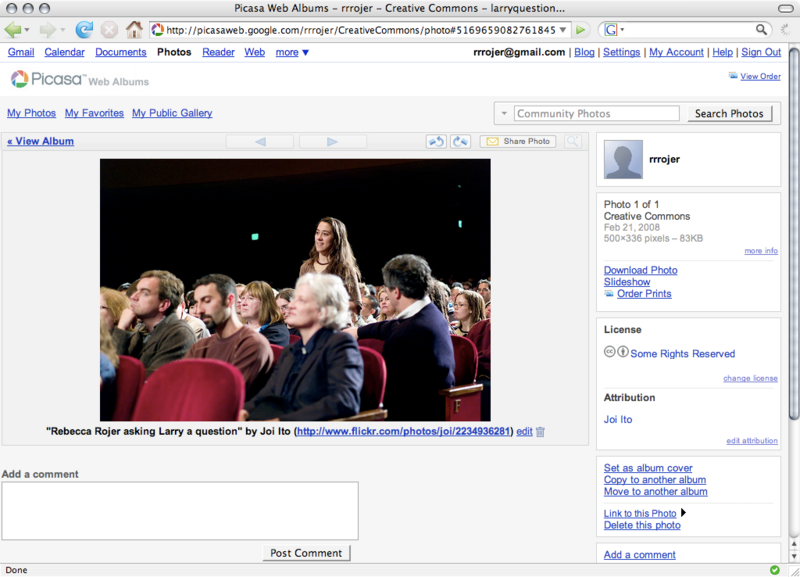Click the zoom magnifier icon beside Share Photo

pyautogui.click(x=573, y=141)
